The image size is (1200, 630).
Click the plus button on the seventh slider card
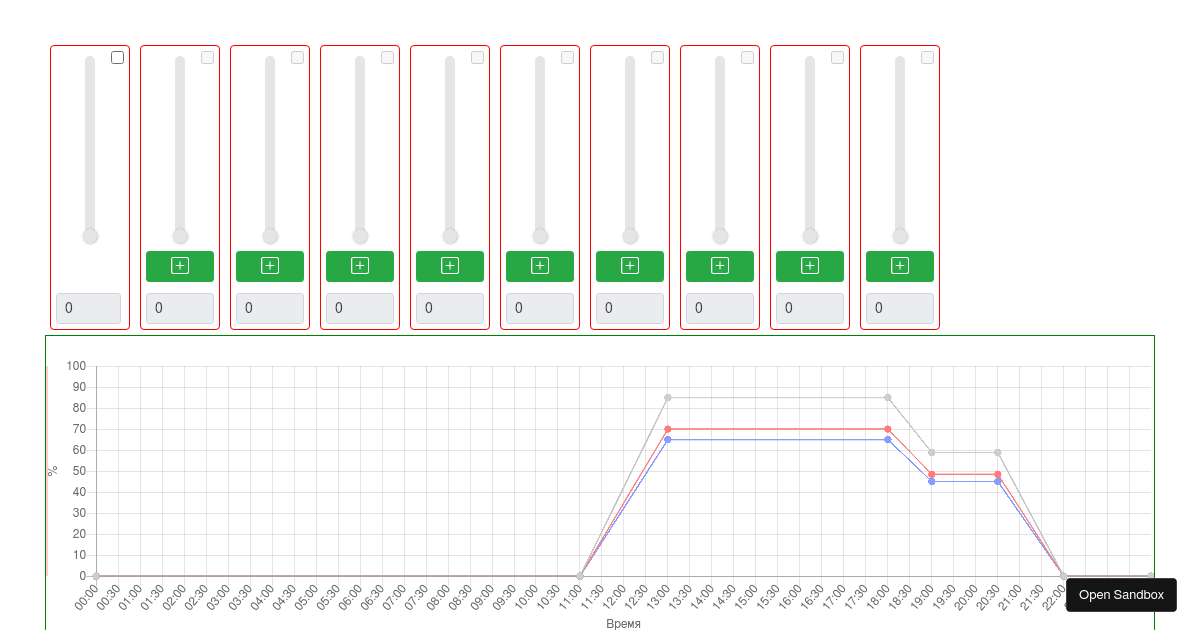pos(630,266)
